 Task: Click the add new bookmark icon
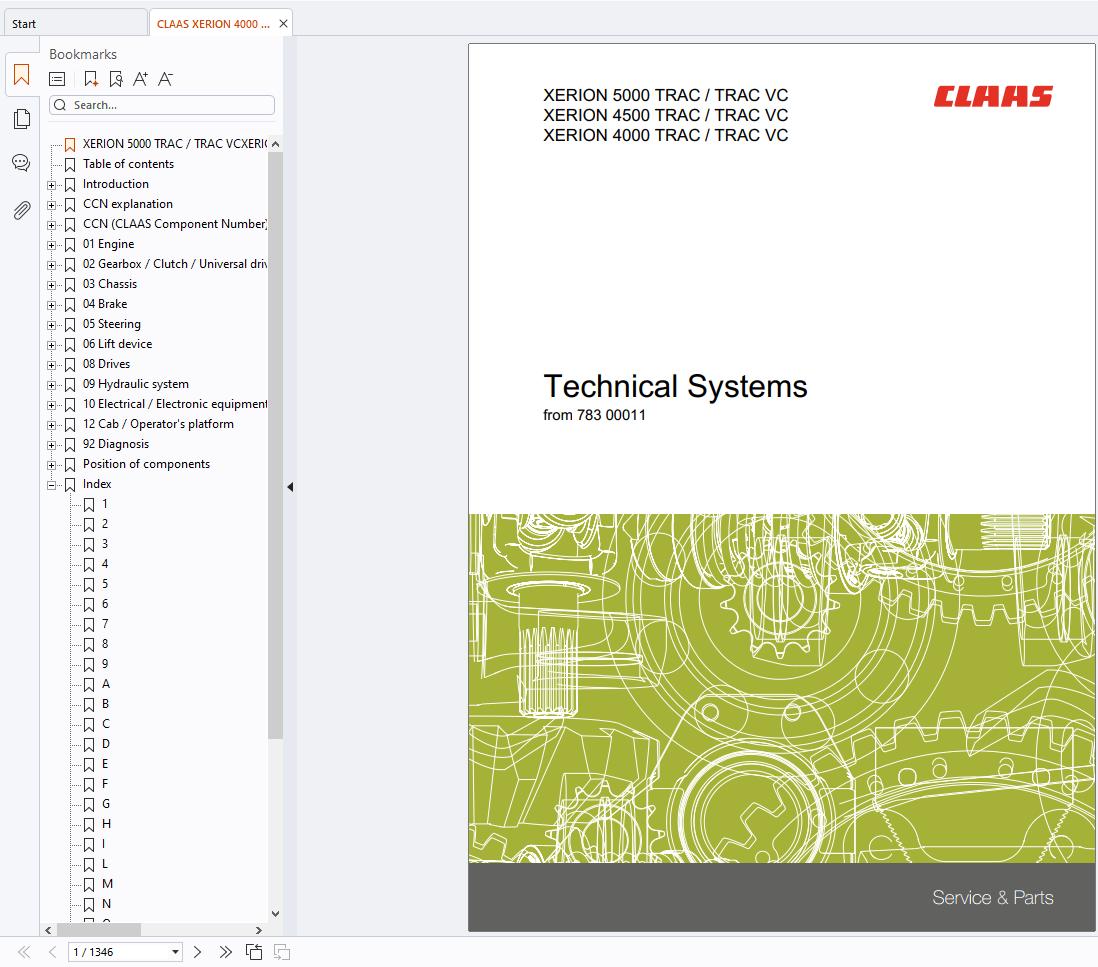coord(91,79)
